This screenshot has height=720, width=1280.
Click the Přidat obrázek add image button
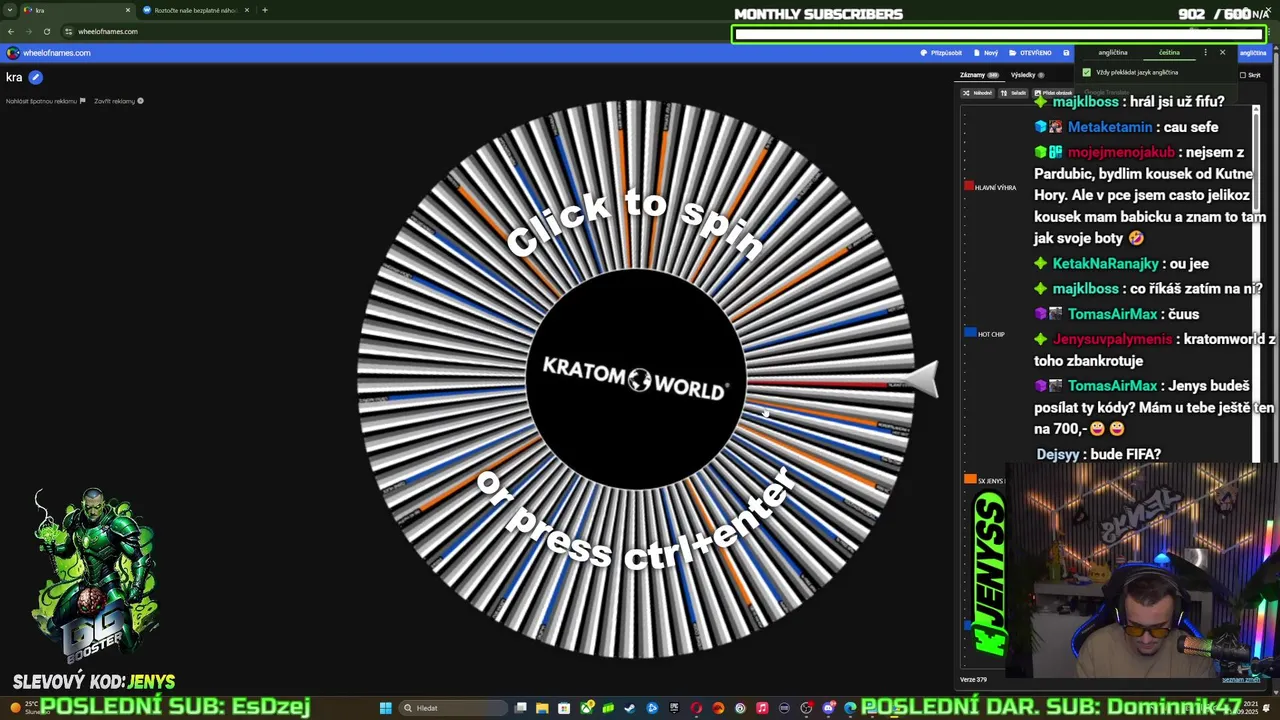pyautogui.click(x=1054, y=93)
